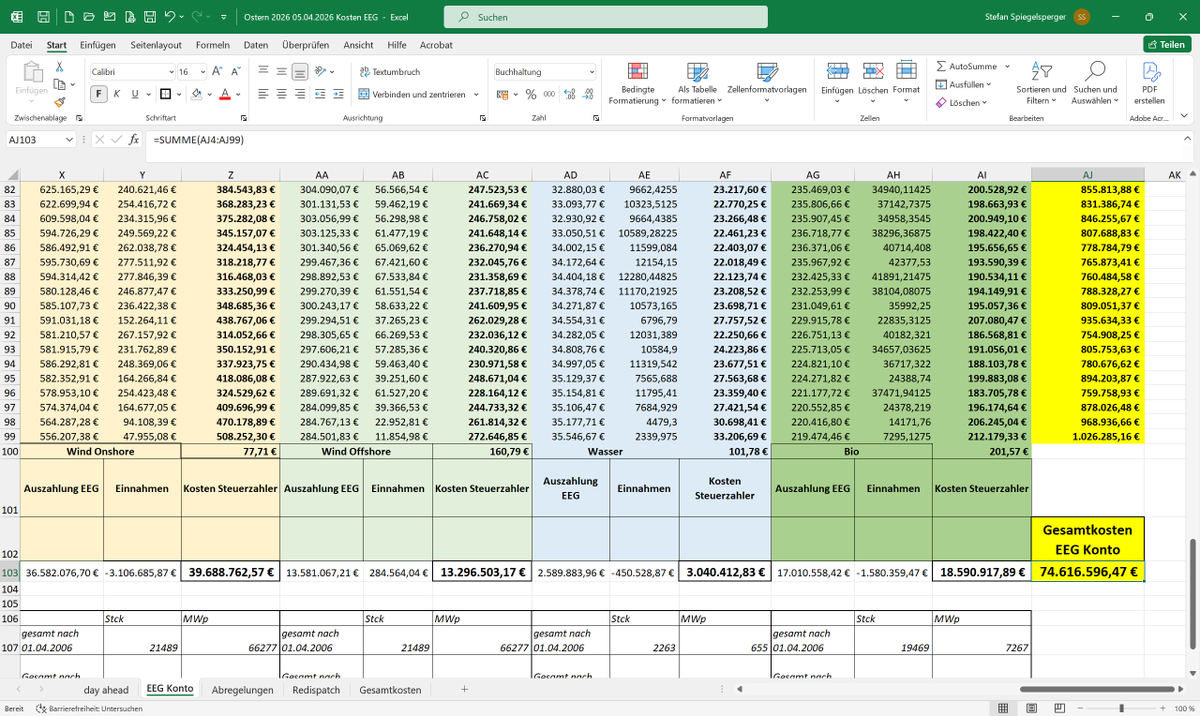Screen dimensions: 1200x716
Task: Align cell content to bottom
Action: [301, 72]
